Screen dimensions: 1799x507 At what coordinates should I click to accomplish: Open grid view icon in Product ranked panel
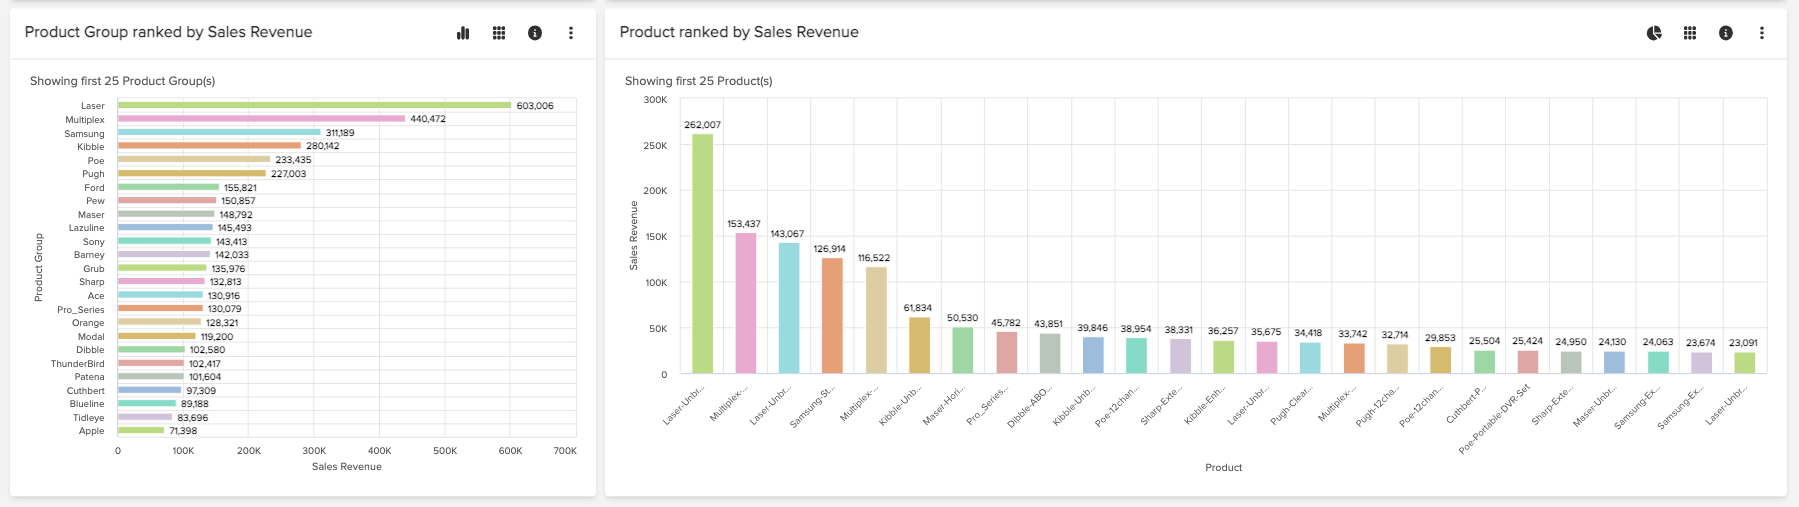(1690, 33)
